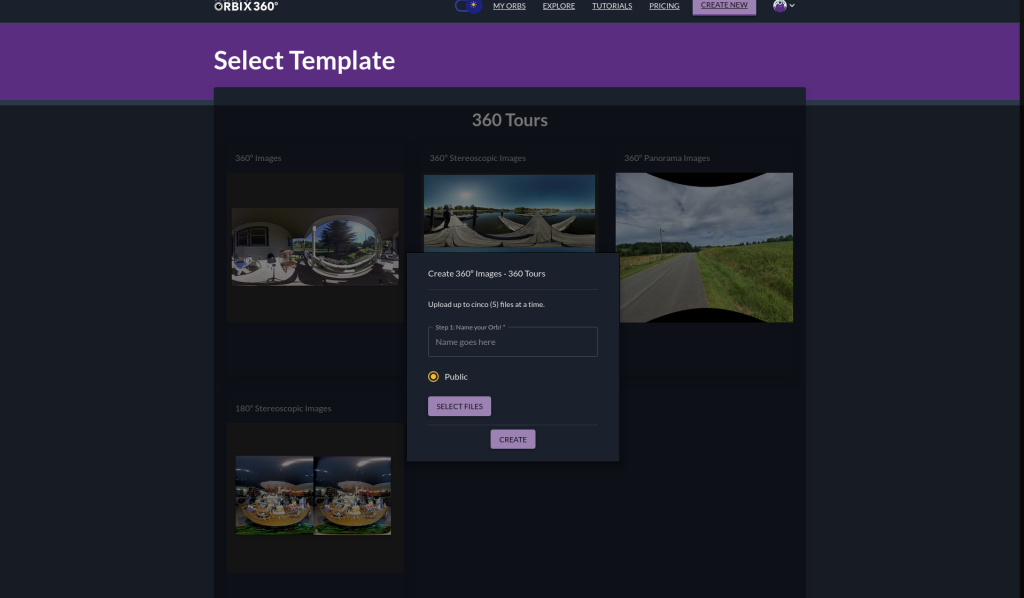Toggle the dark/light theme switch

tap(467, 6)
